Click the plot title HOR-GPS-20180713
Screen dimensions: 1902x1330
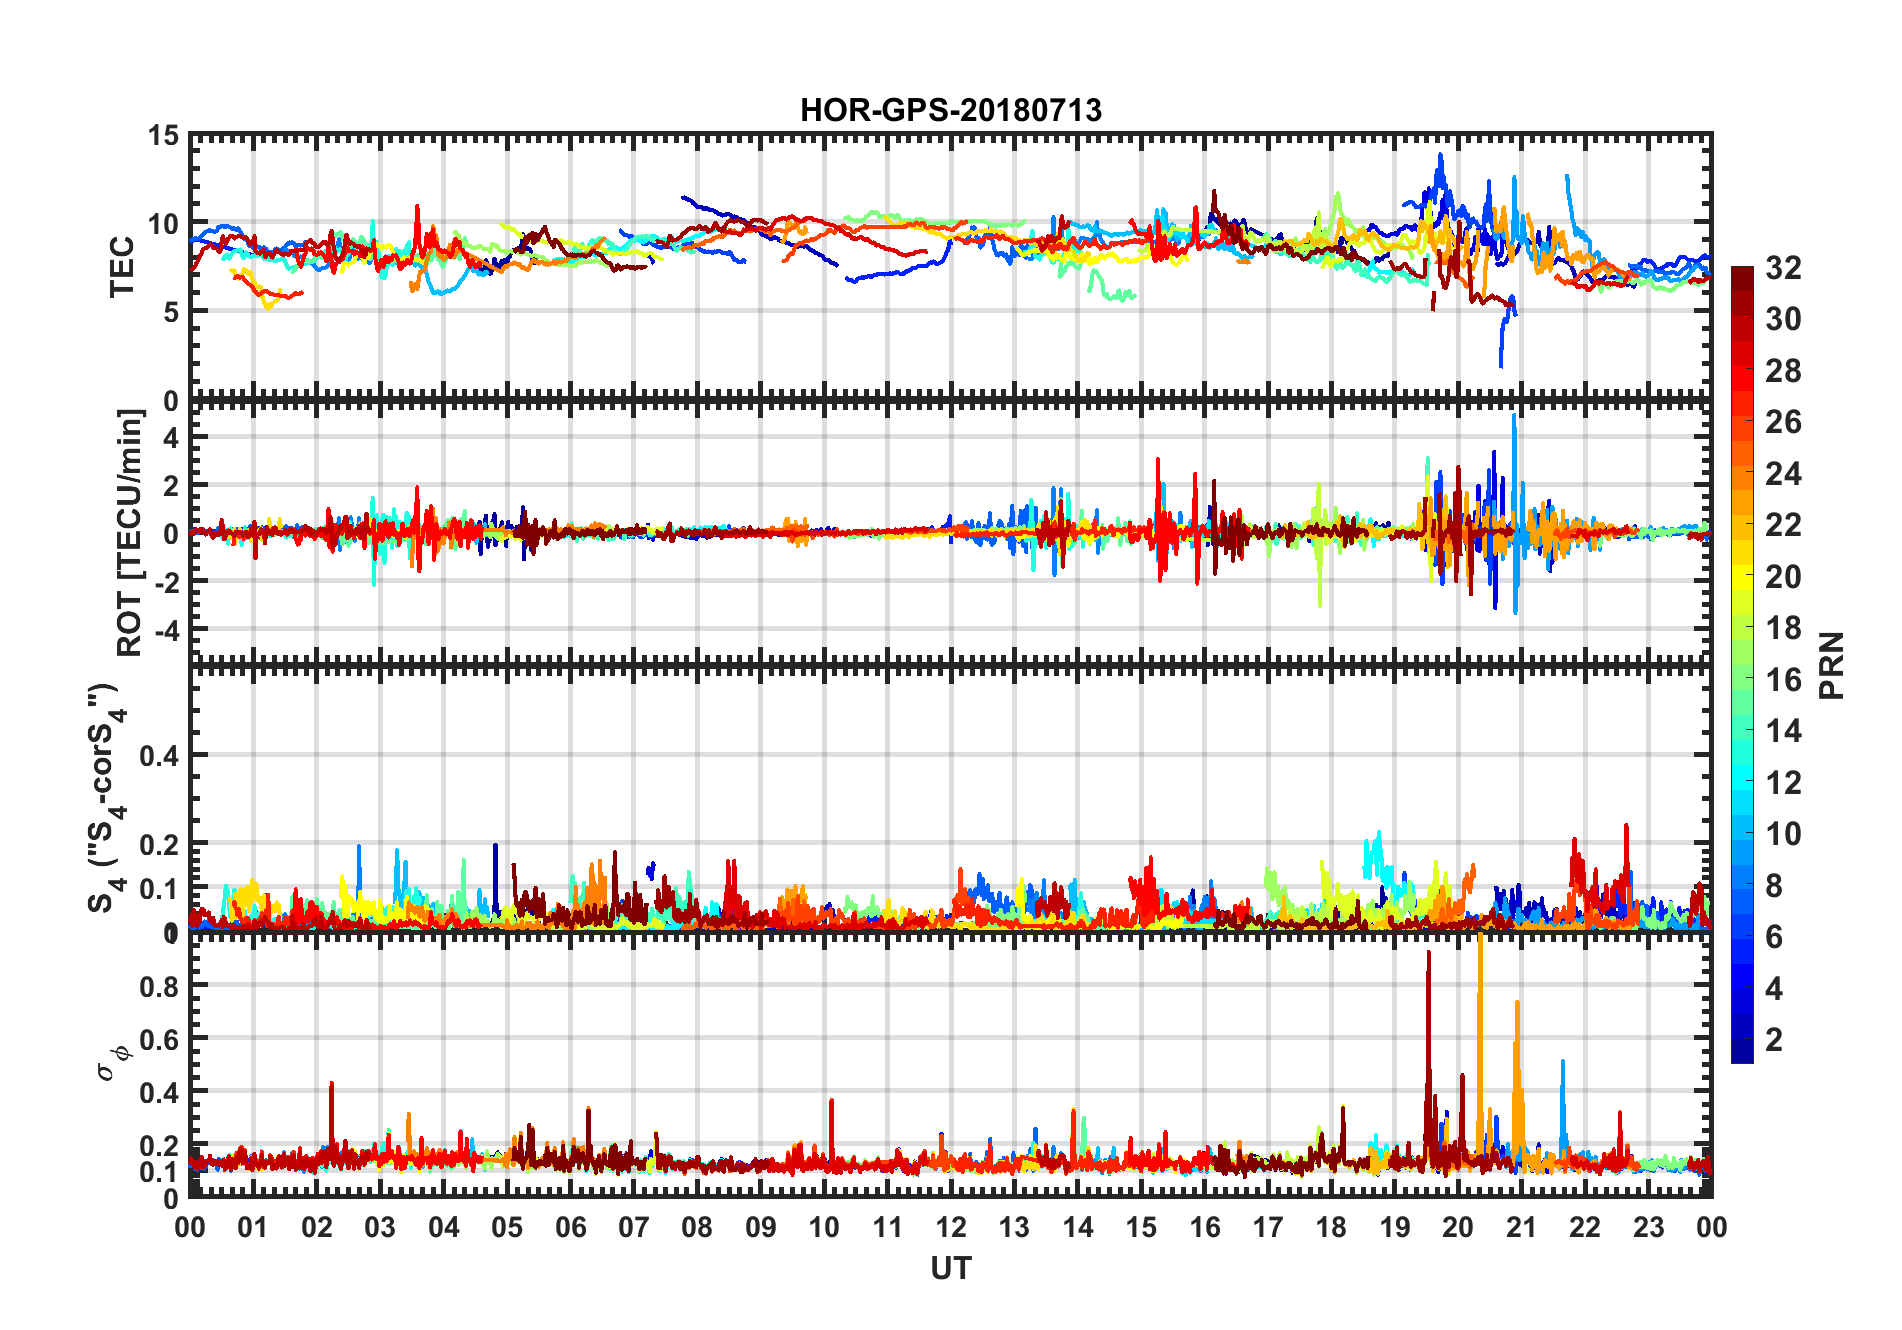(951, 110)
